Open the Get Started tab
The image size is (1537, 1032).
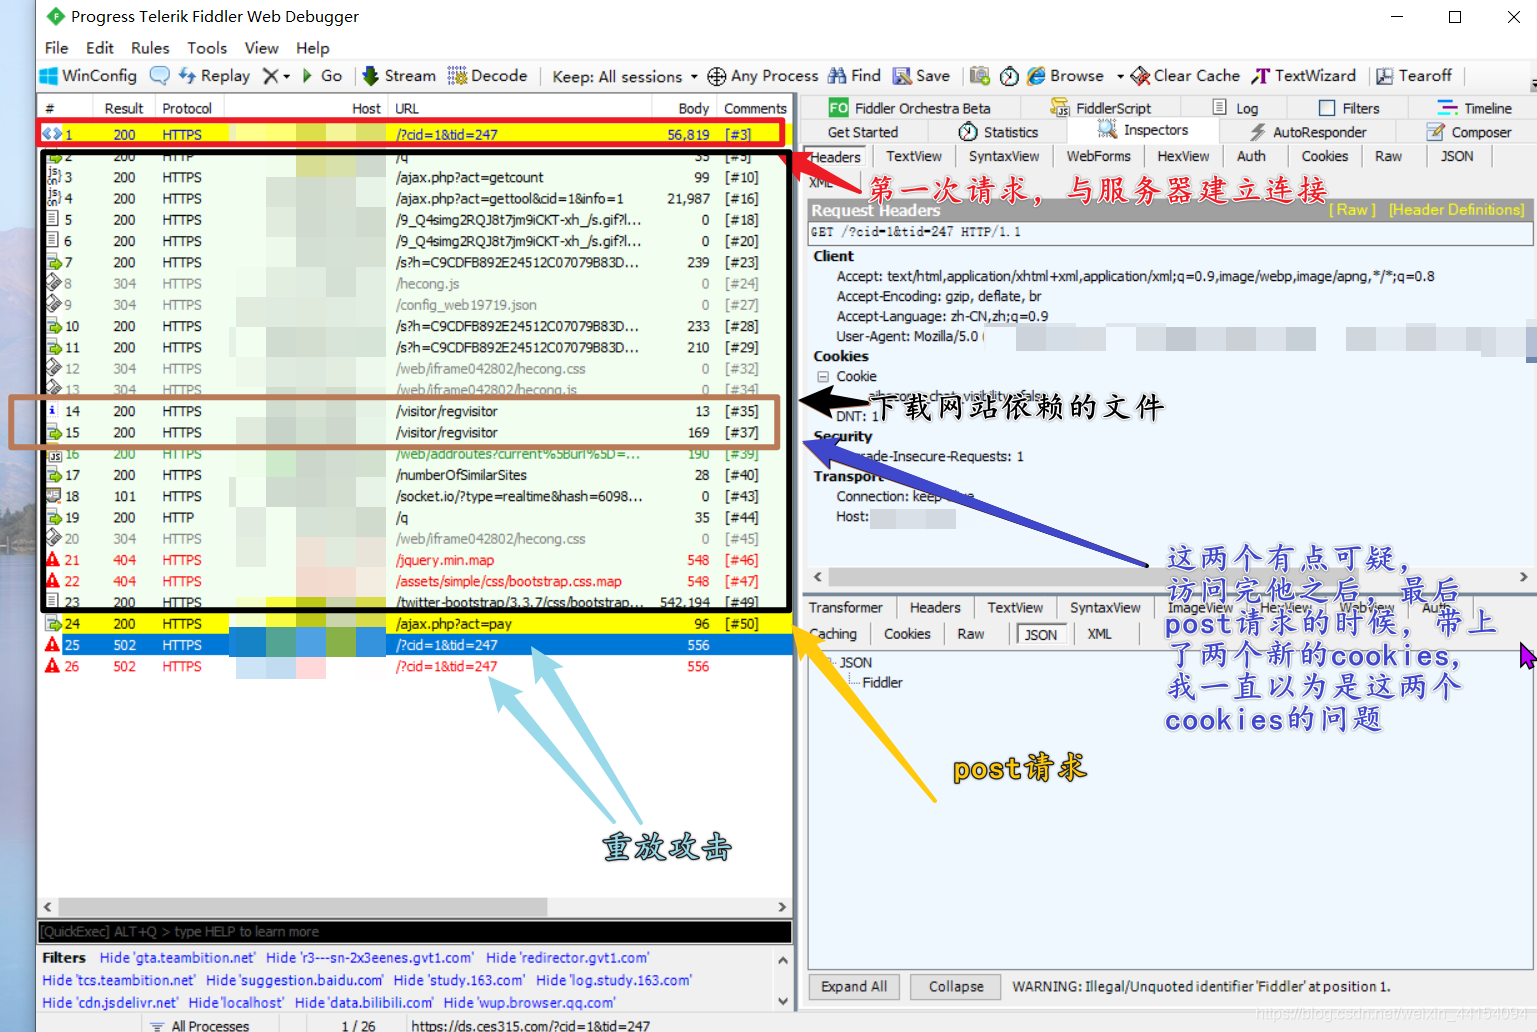tap(863, 132)
